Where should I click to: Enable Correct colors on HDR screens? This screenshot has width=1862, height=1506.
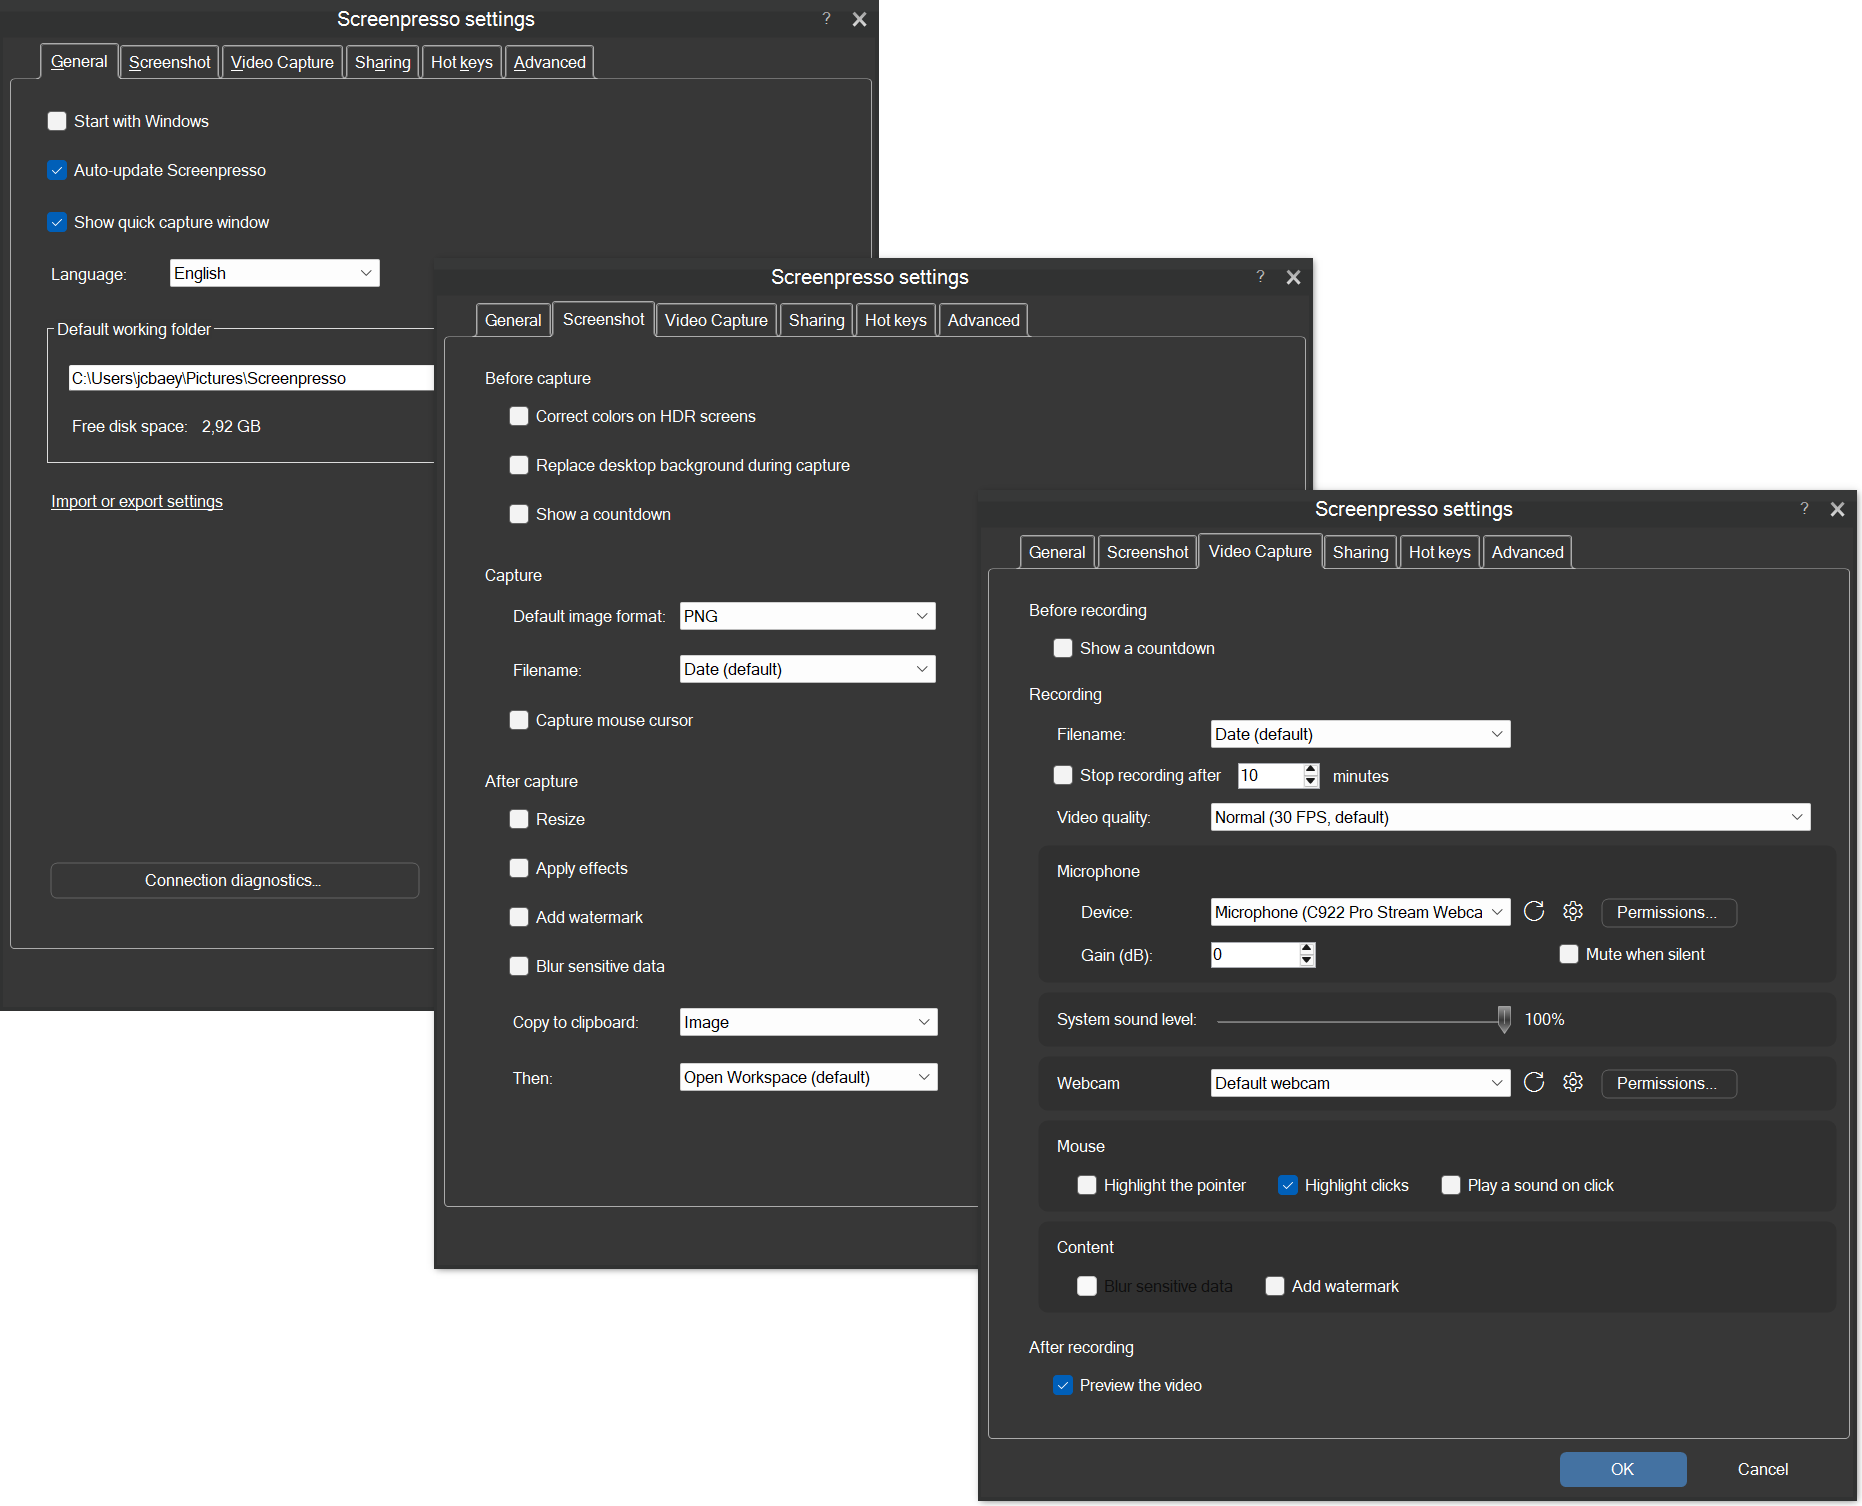click(519, 416)
